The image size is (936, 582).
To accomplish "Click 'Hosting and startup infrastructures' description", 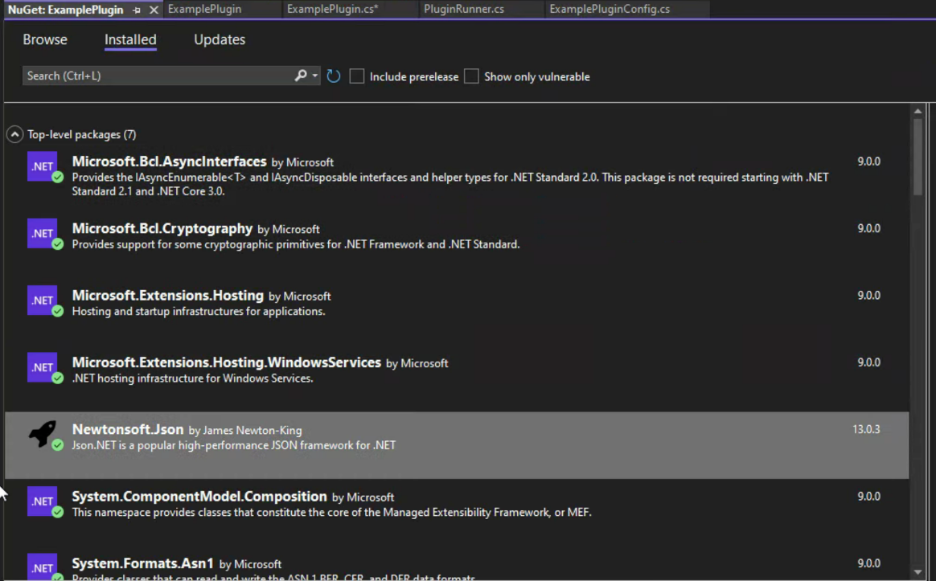I will tap(199, 312).
